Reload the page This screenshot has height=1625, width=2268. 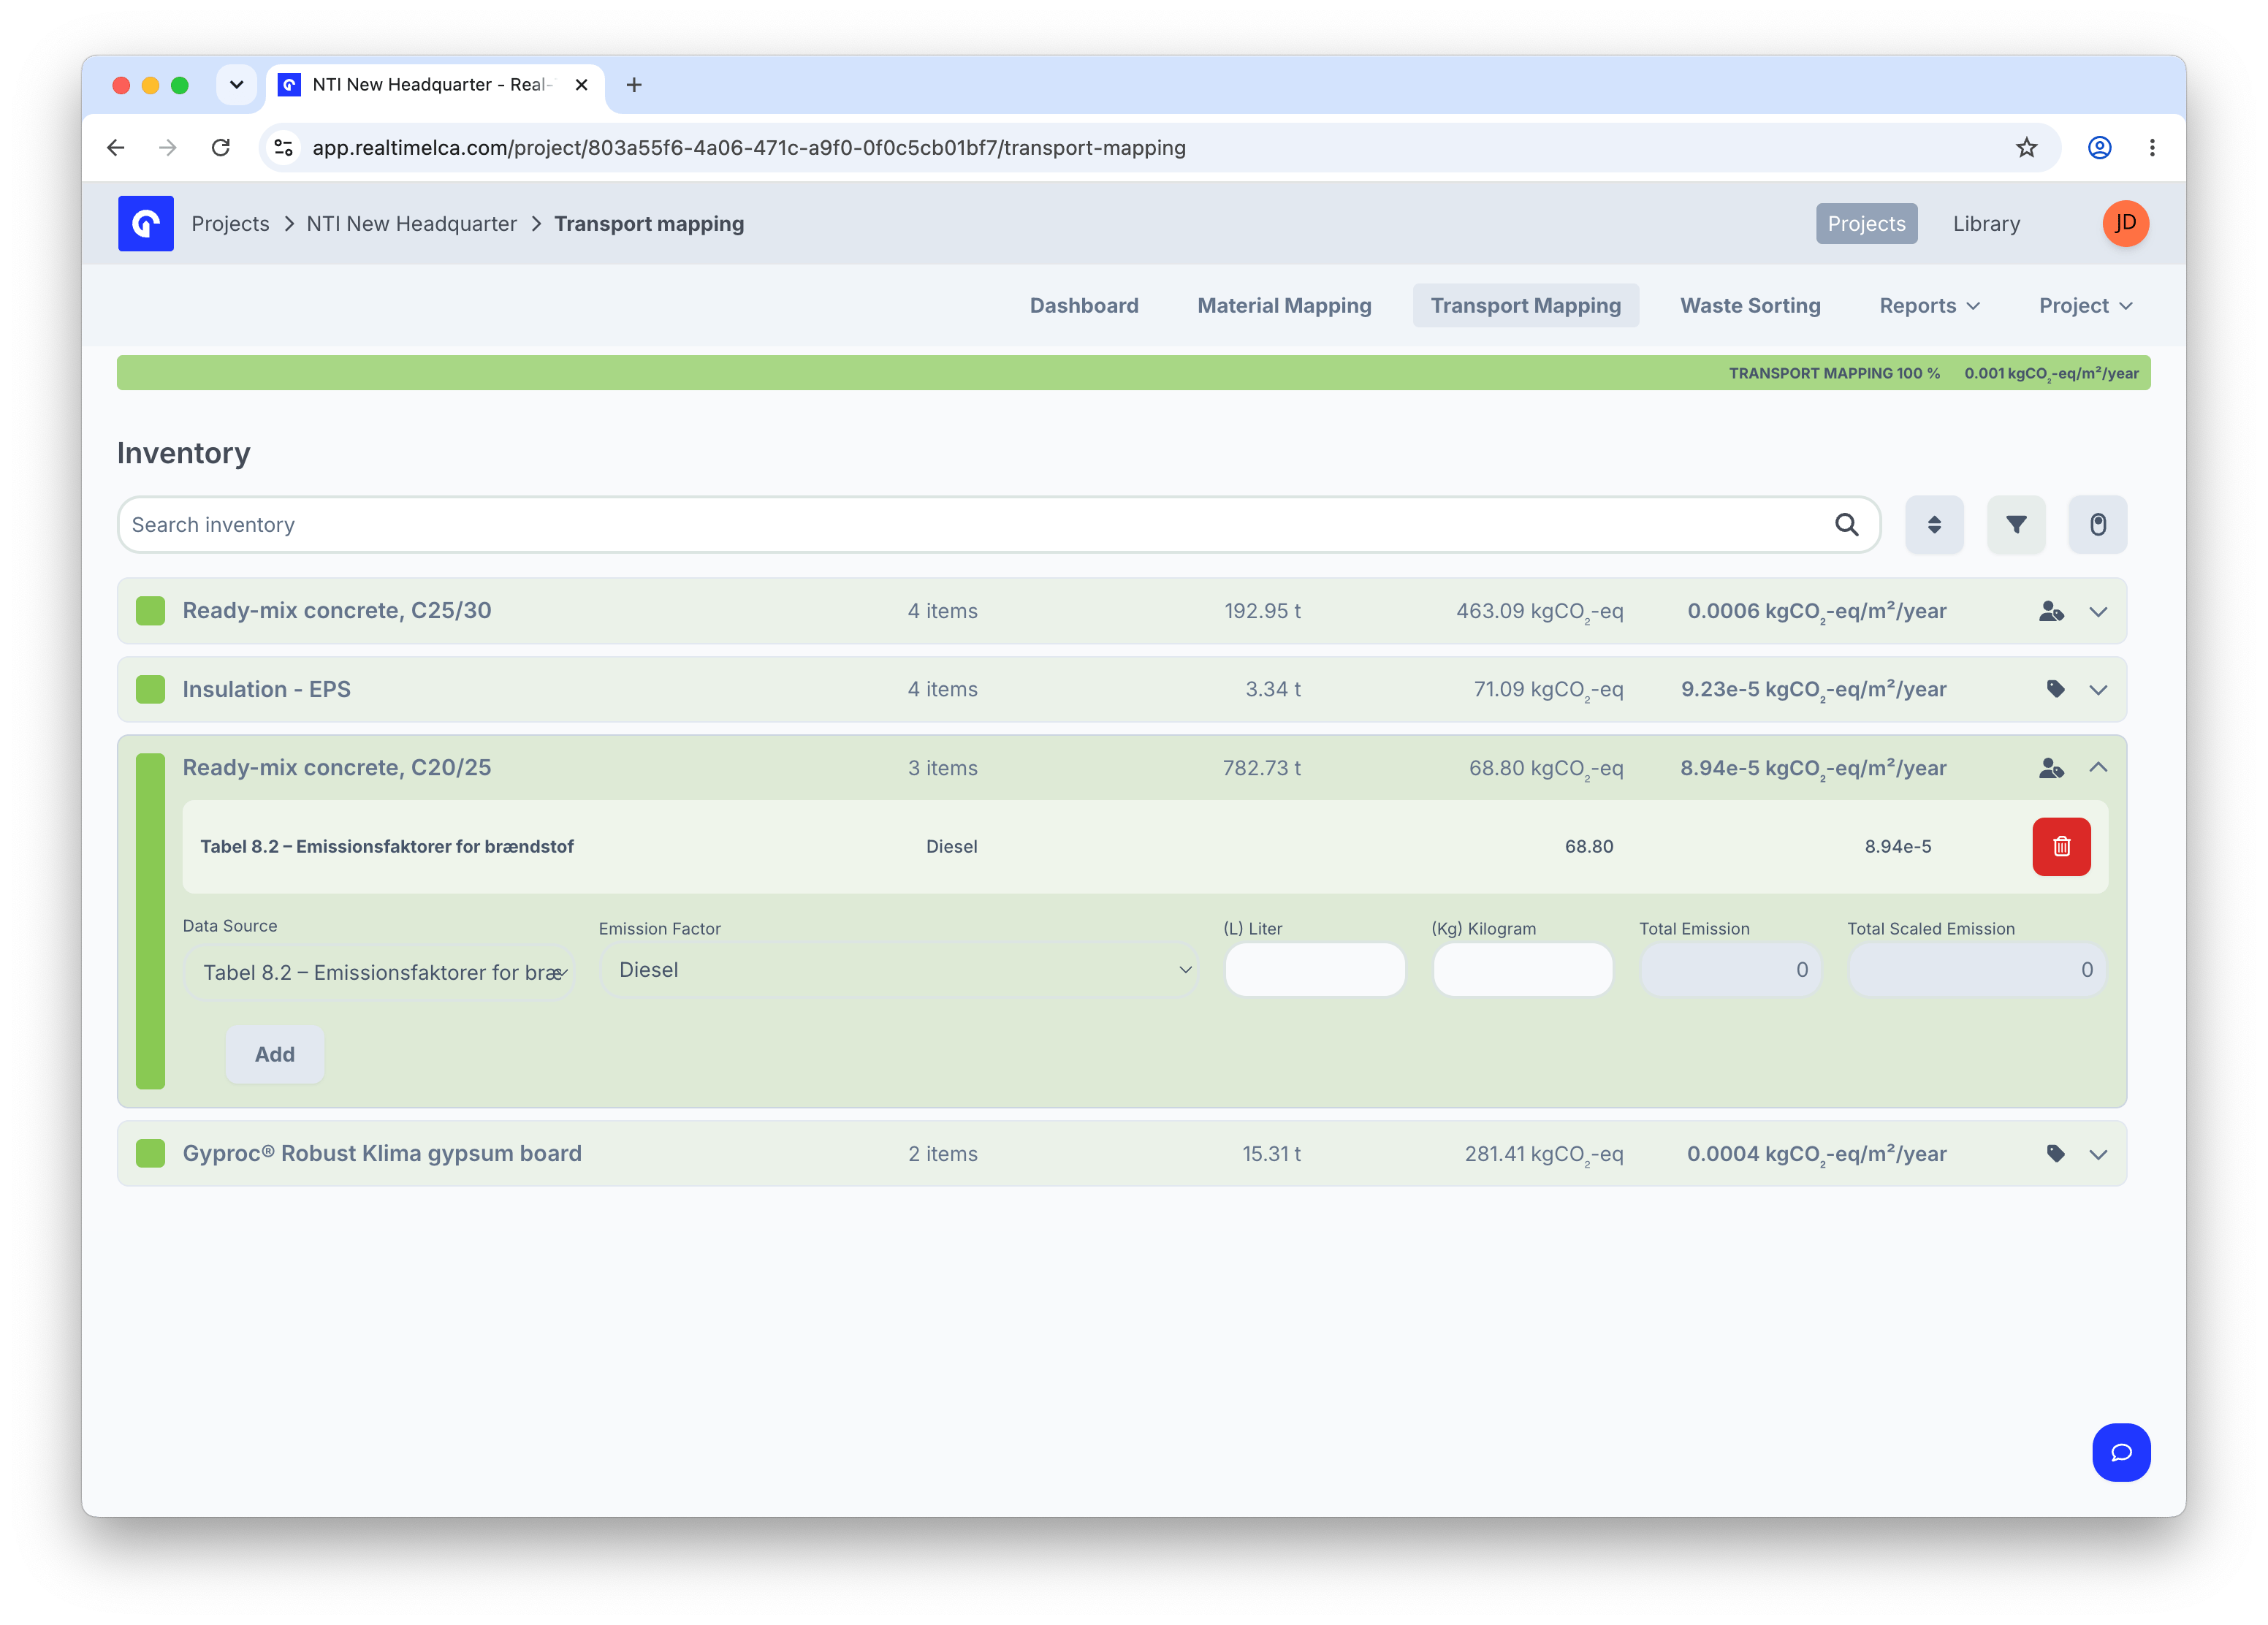tap(220, 148)
